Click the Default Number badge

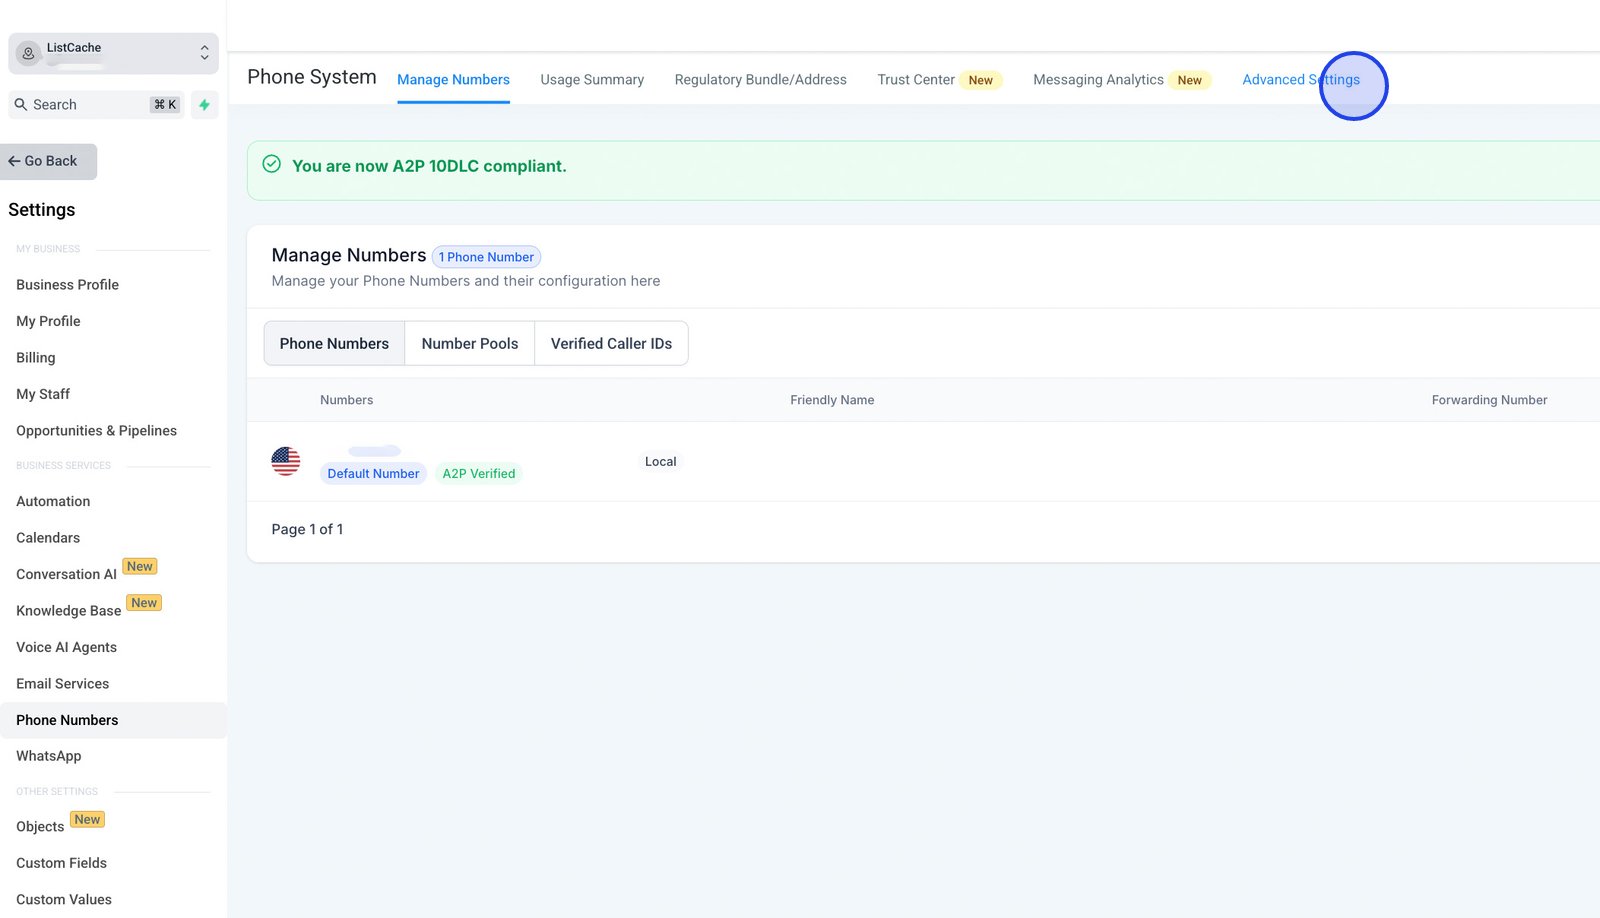click(373, 474)
